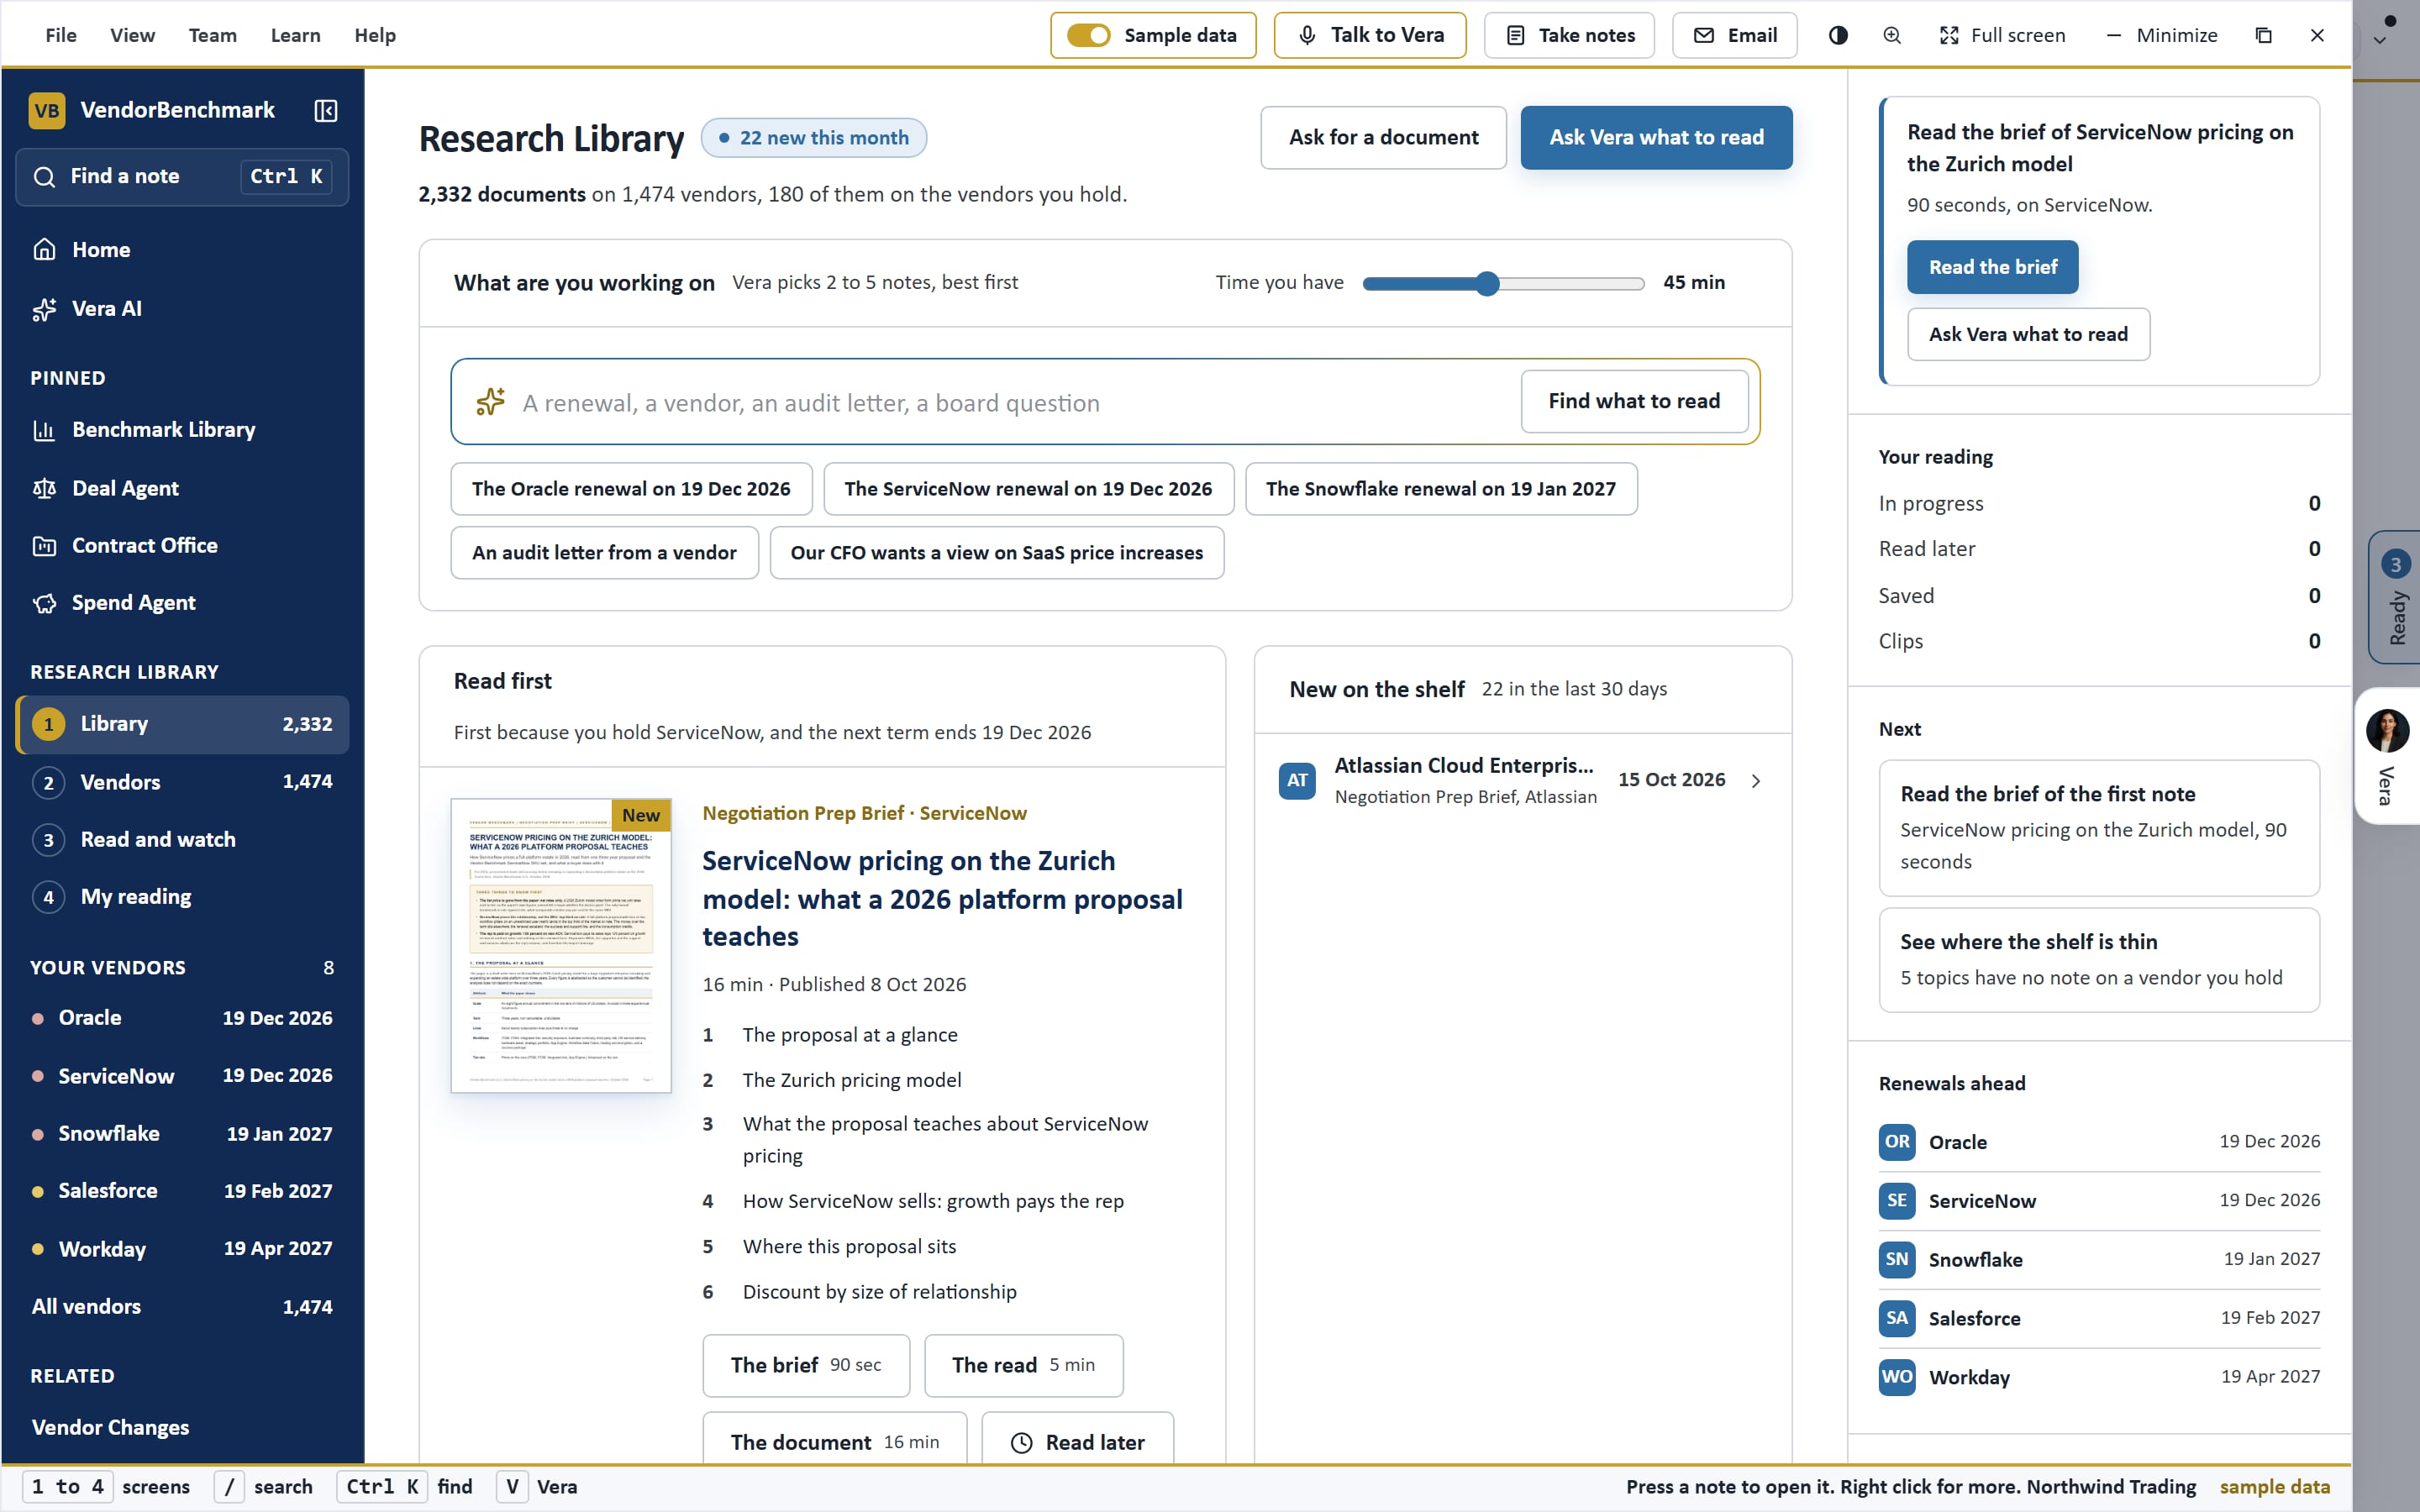This screenshot has width=2420, height=1512.
Task: Click the Find a note search box
Action: pos(182,176)
